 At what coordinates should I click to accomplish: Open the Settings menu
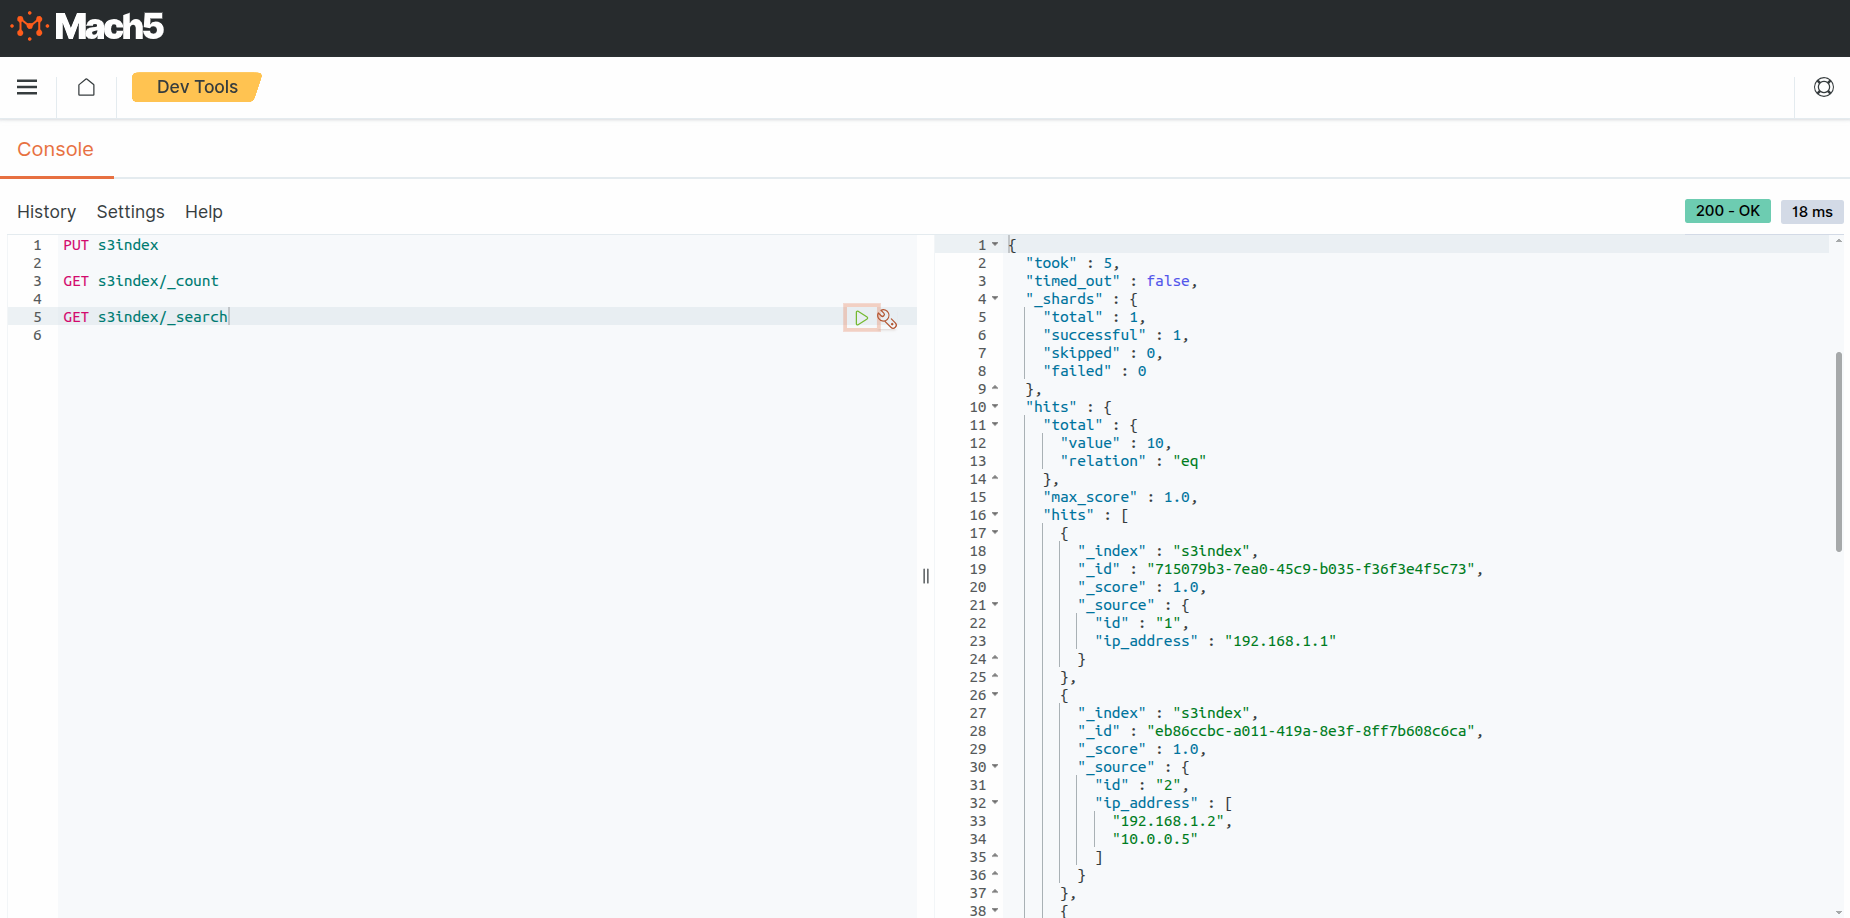pos(130,211)
